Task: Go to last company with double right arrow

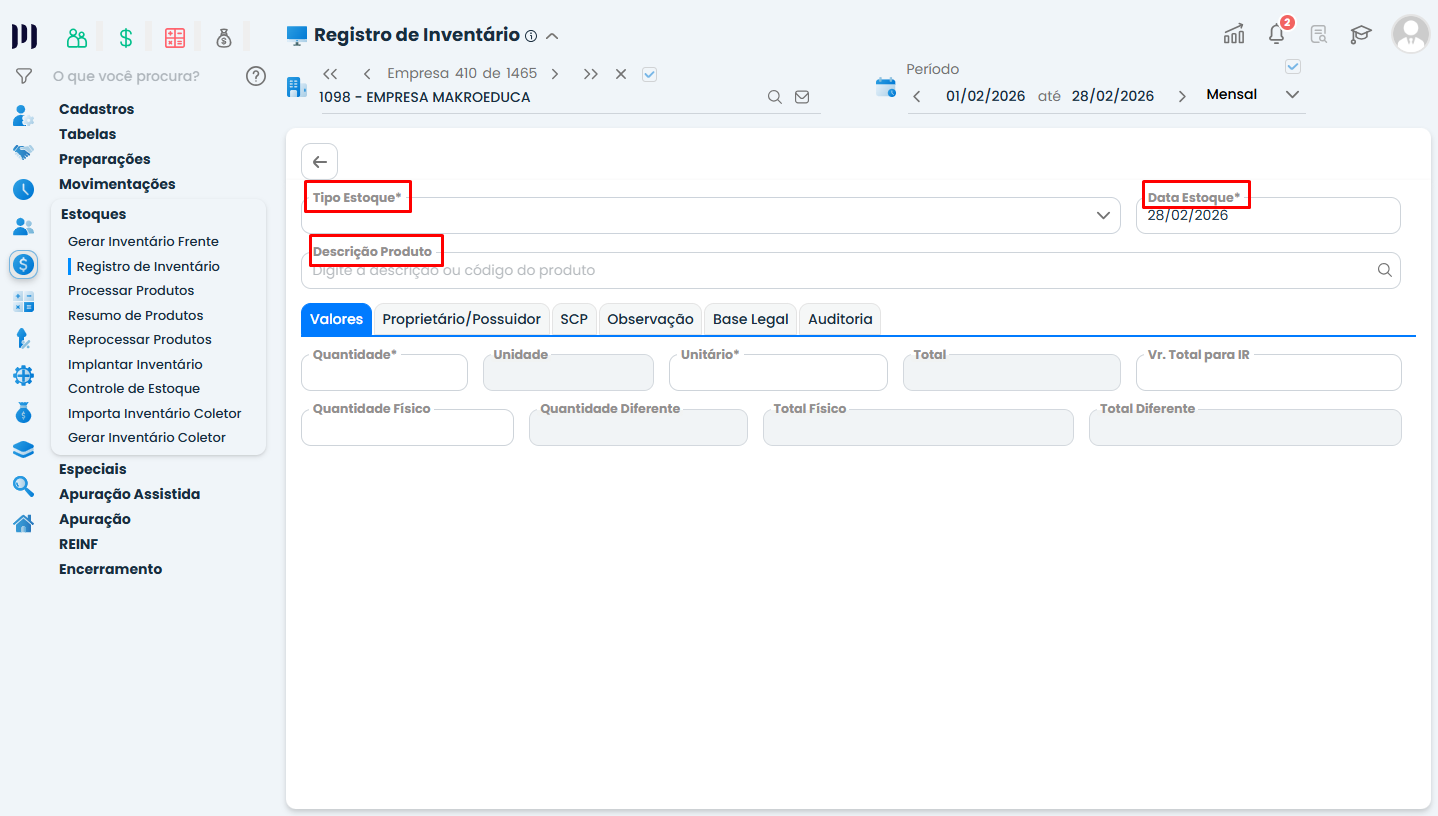Action: 591,74
